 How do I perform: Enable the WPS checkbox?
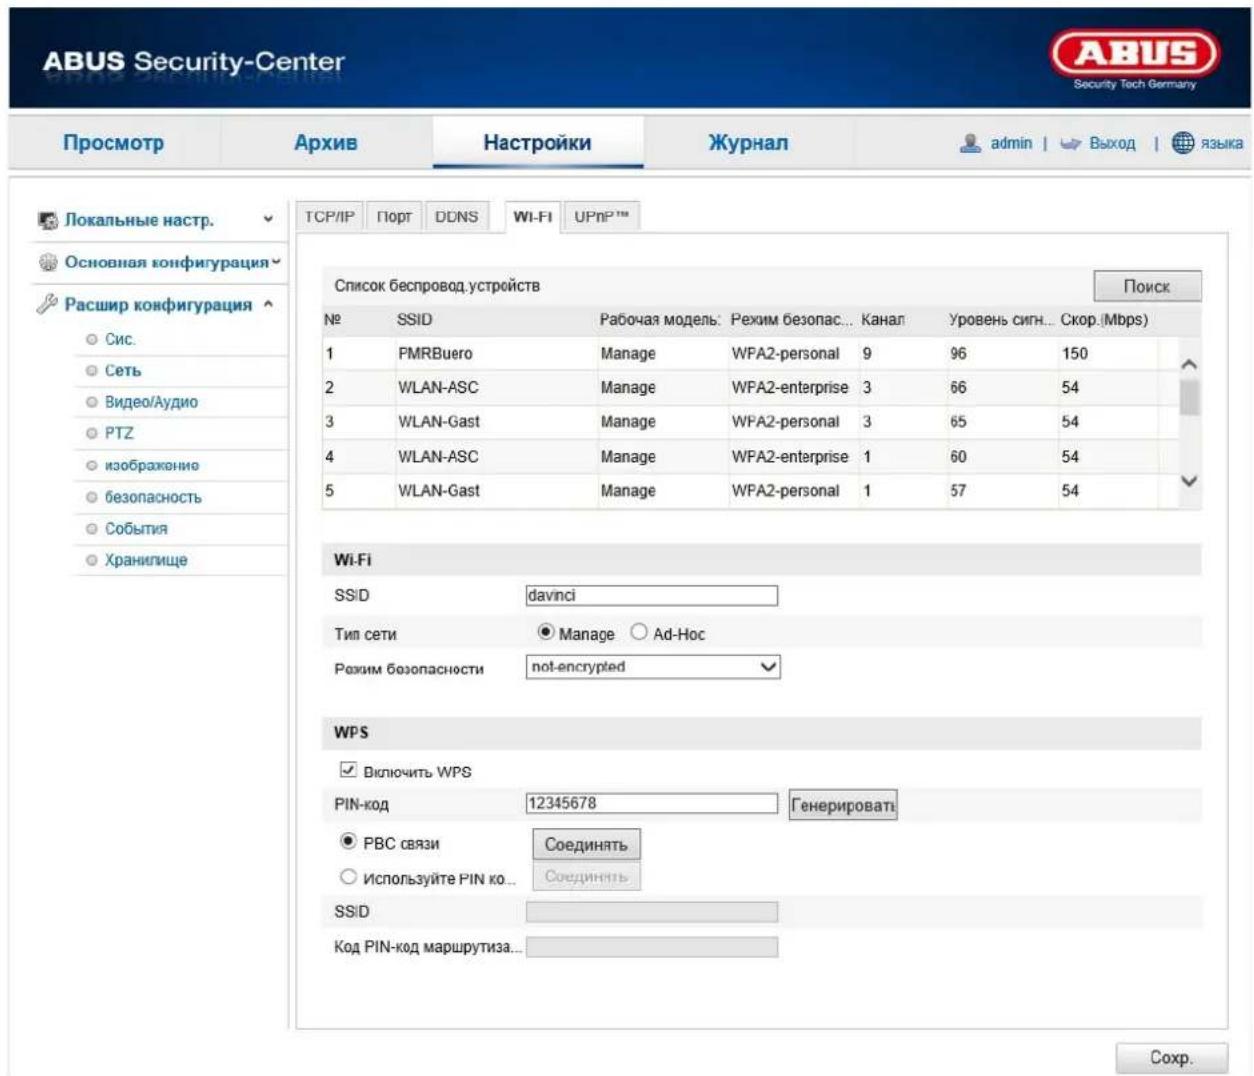tap(348, 770)
